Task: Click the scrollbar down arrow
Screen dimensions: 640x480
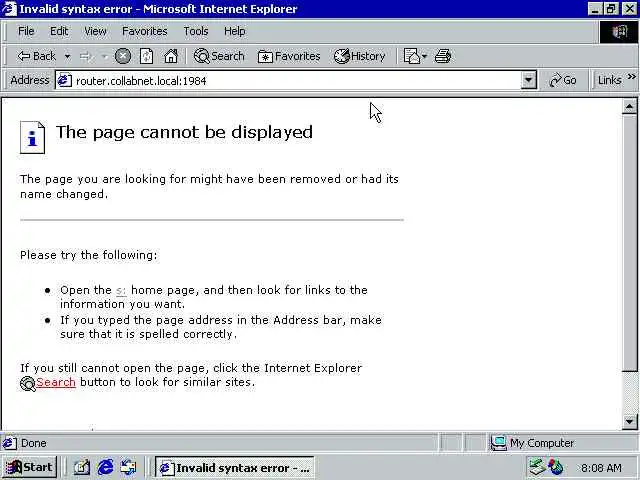Action: coord(629,422)
